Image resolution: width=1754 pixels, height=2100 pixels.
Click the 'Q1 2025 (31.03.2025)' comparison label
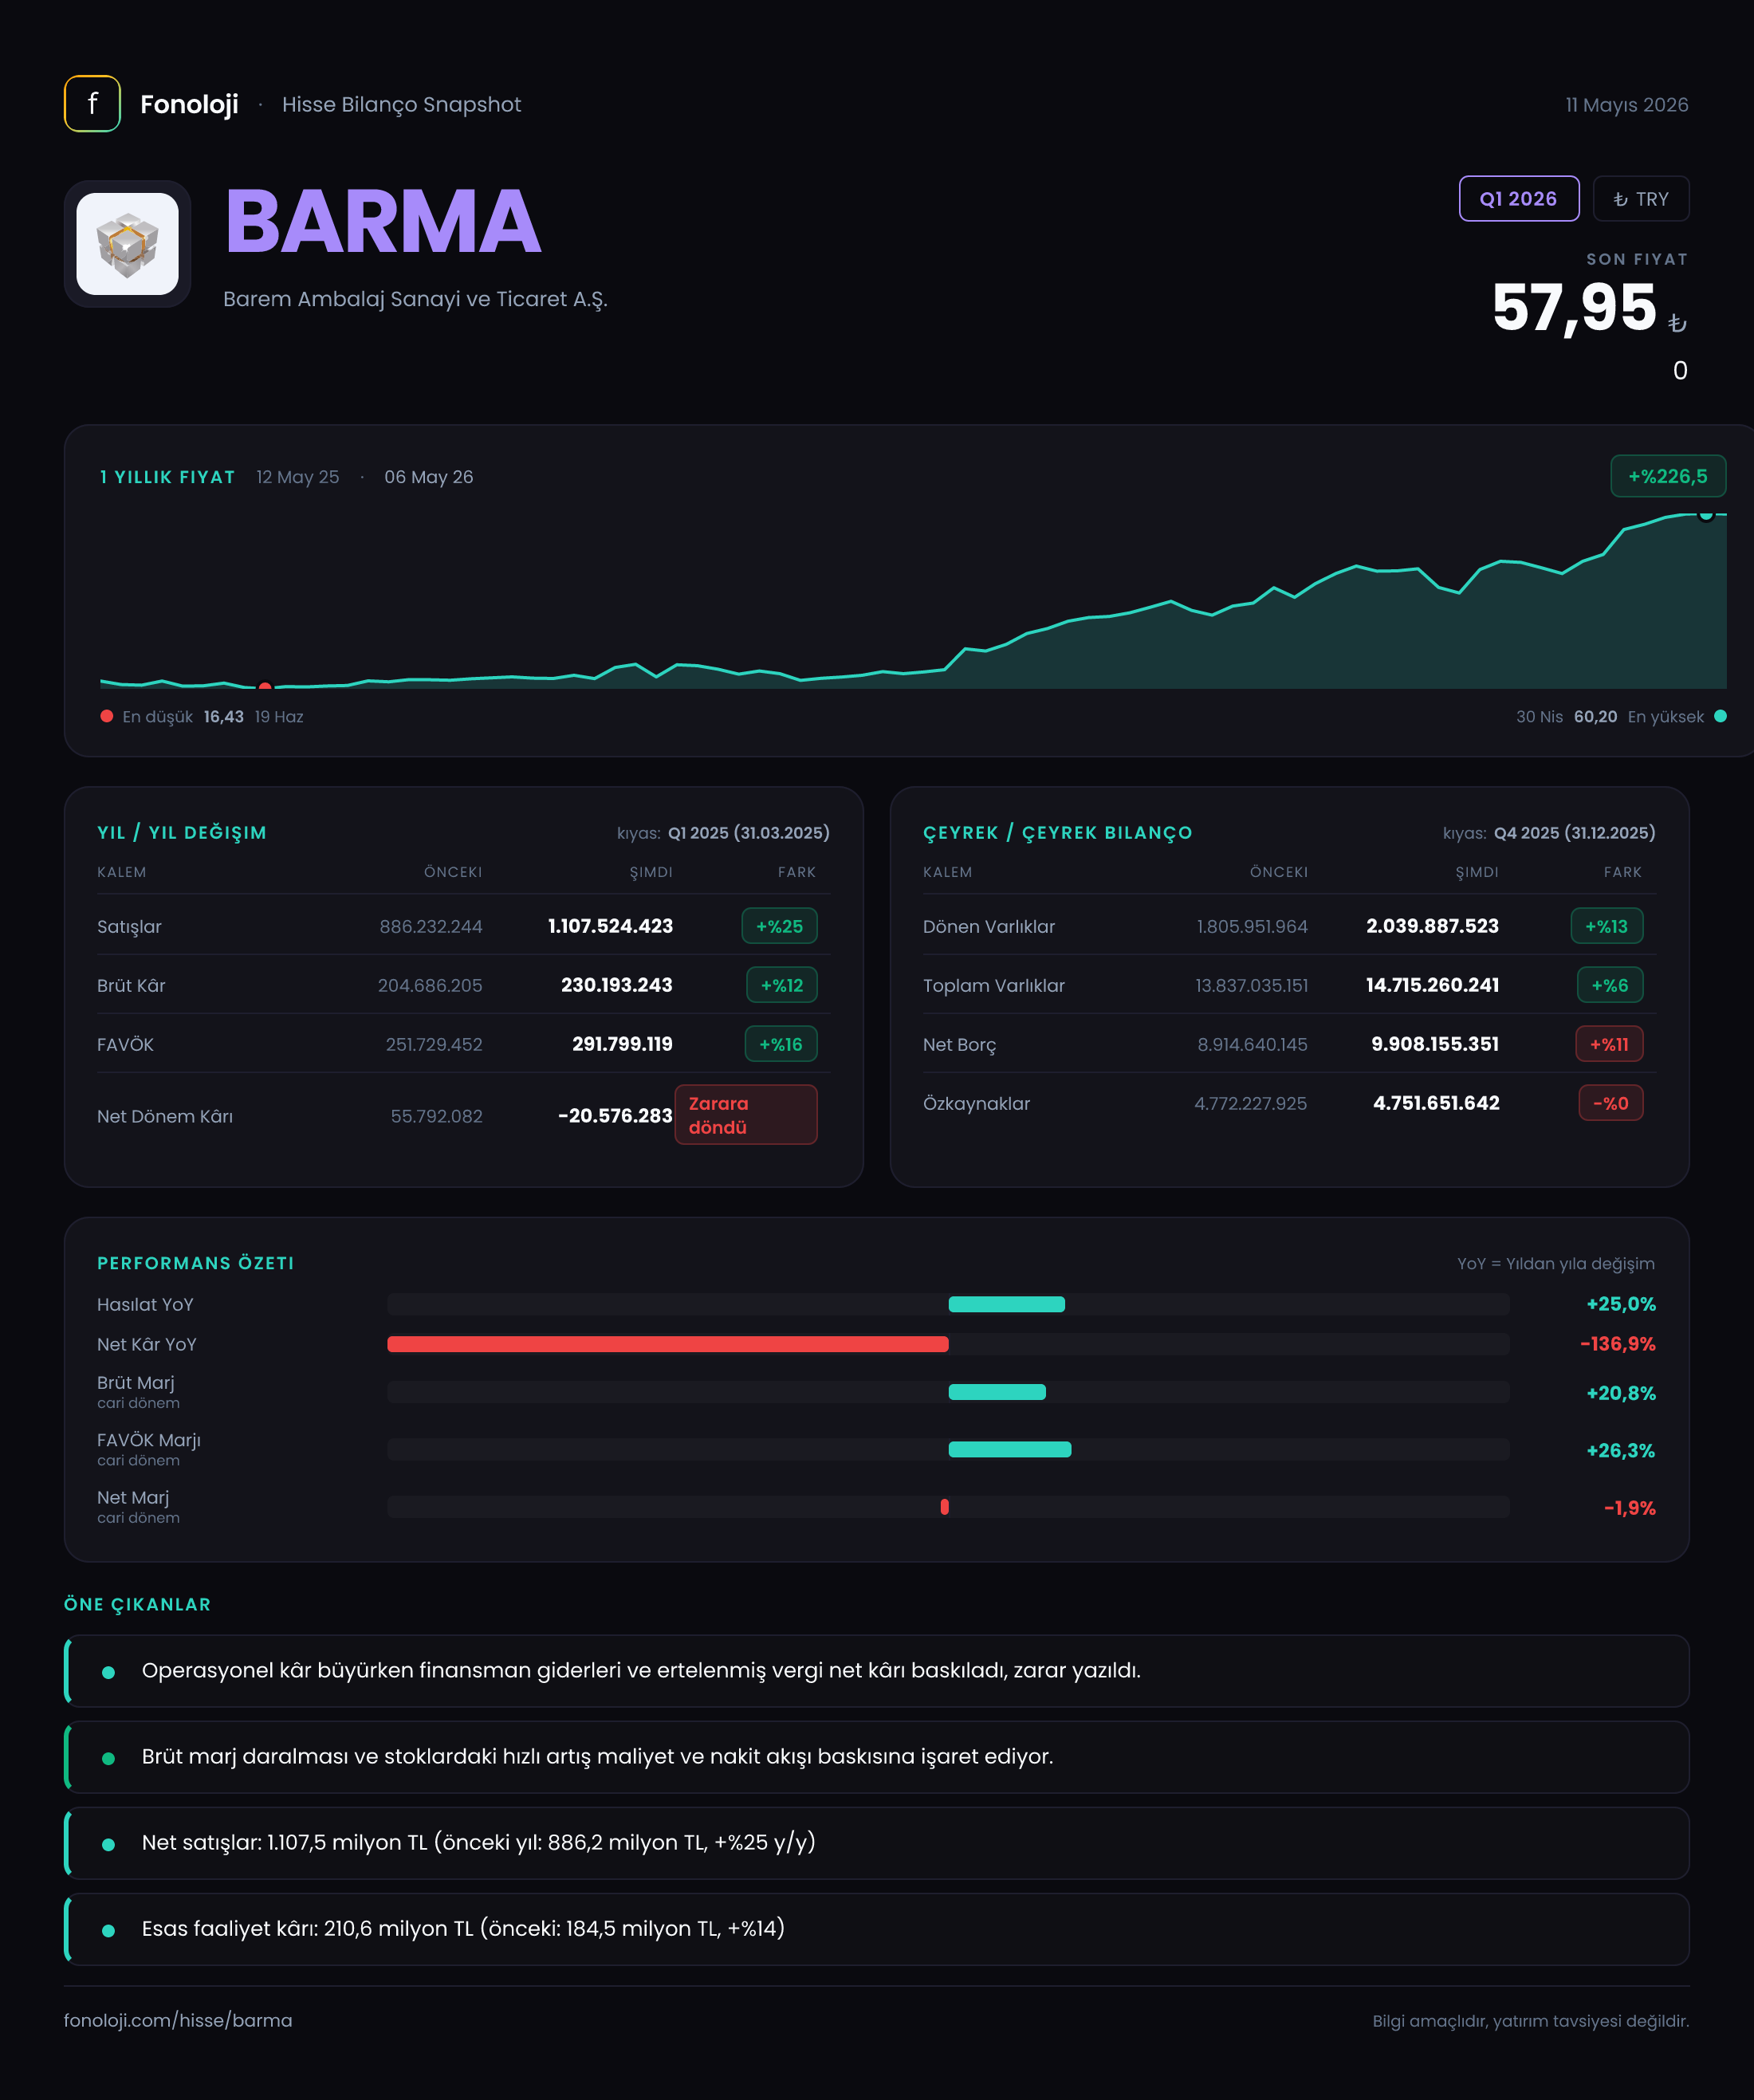coord(748,833)
